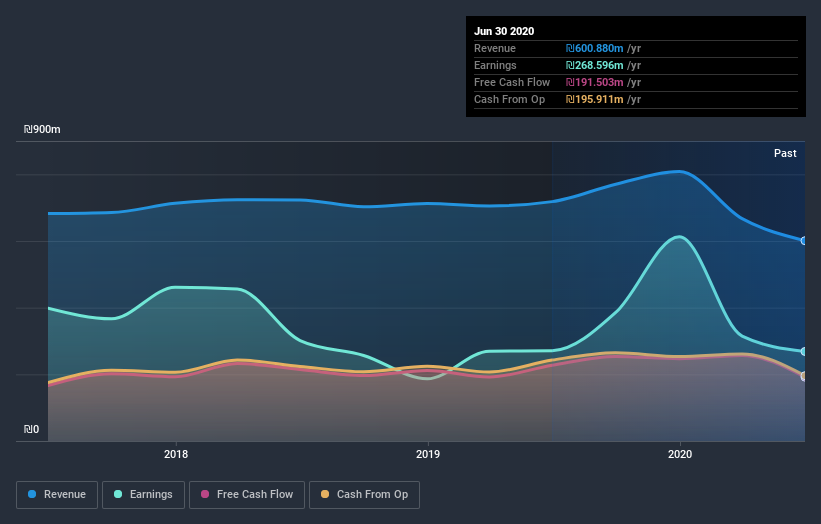Click the ₪191.503m free cash flow value
This screenshot has width=821, height=524.
point(594,83)
